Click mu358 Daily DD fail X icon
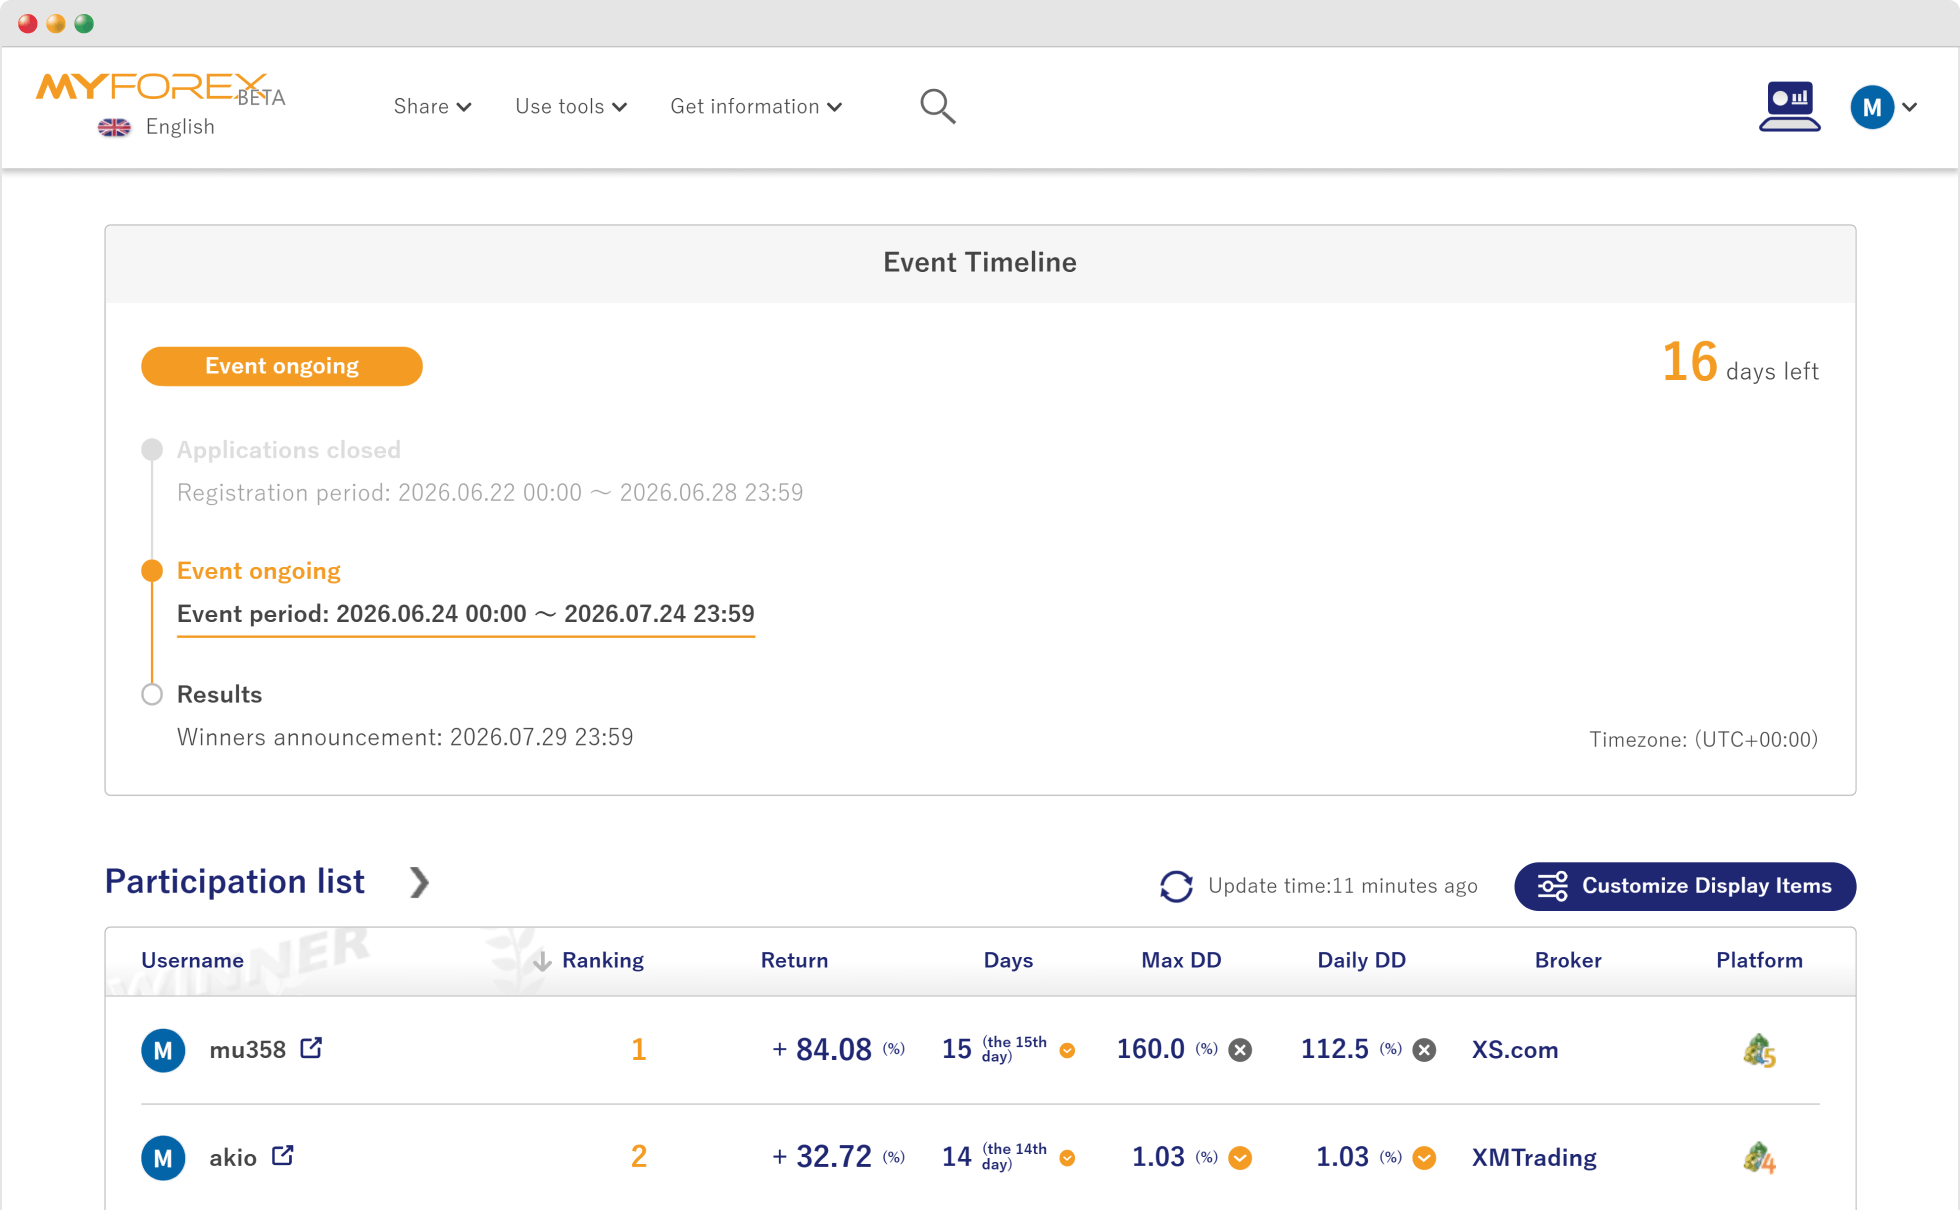1960x1210 pixels. 1424,1050
